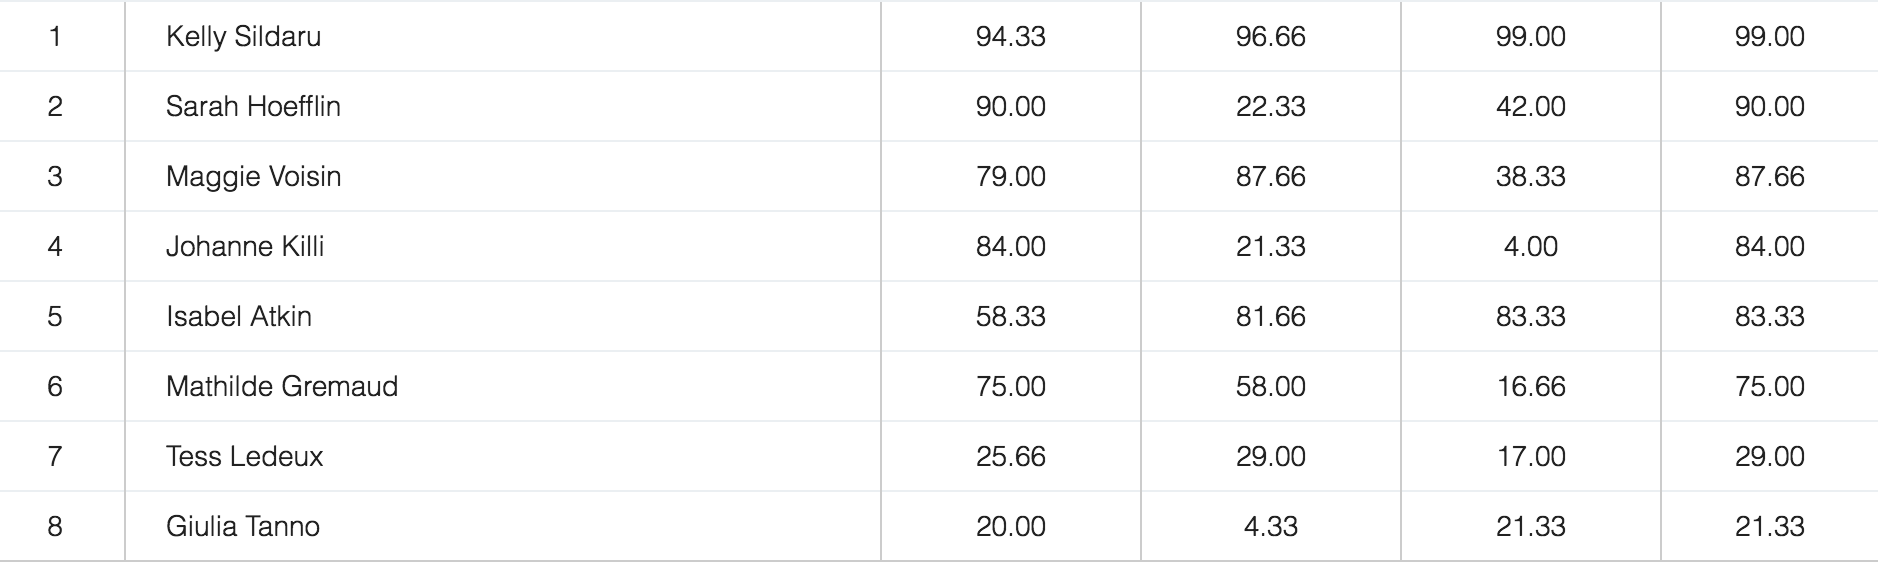Select Giulia Tanno's name
This screenshot has width=1878, height=562.
point(243,527)
